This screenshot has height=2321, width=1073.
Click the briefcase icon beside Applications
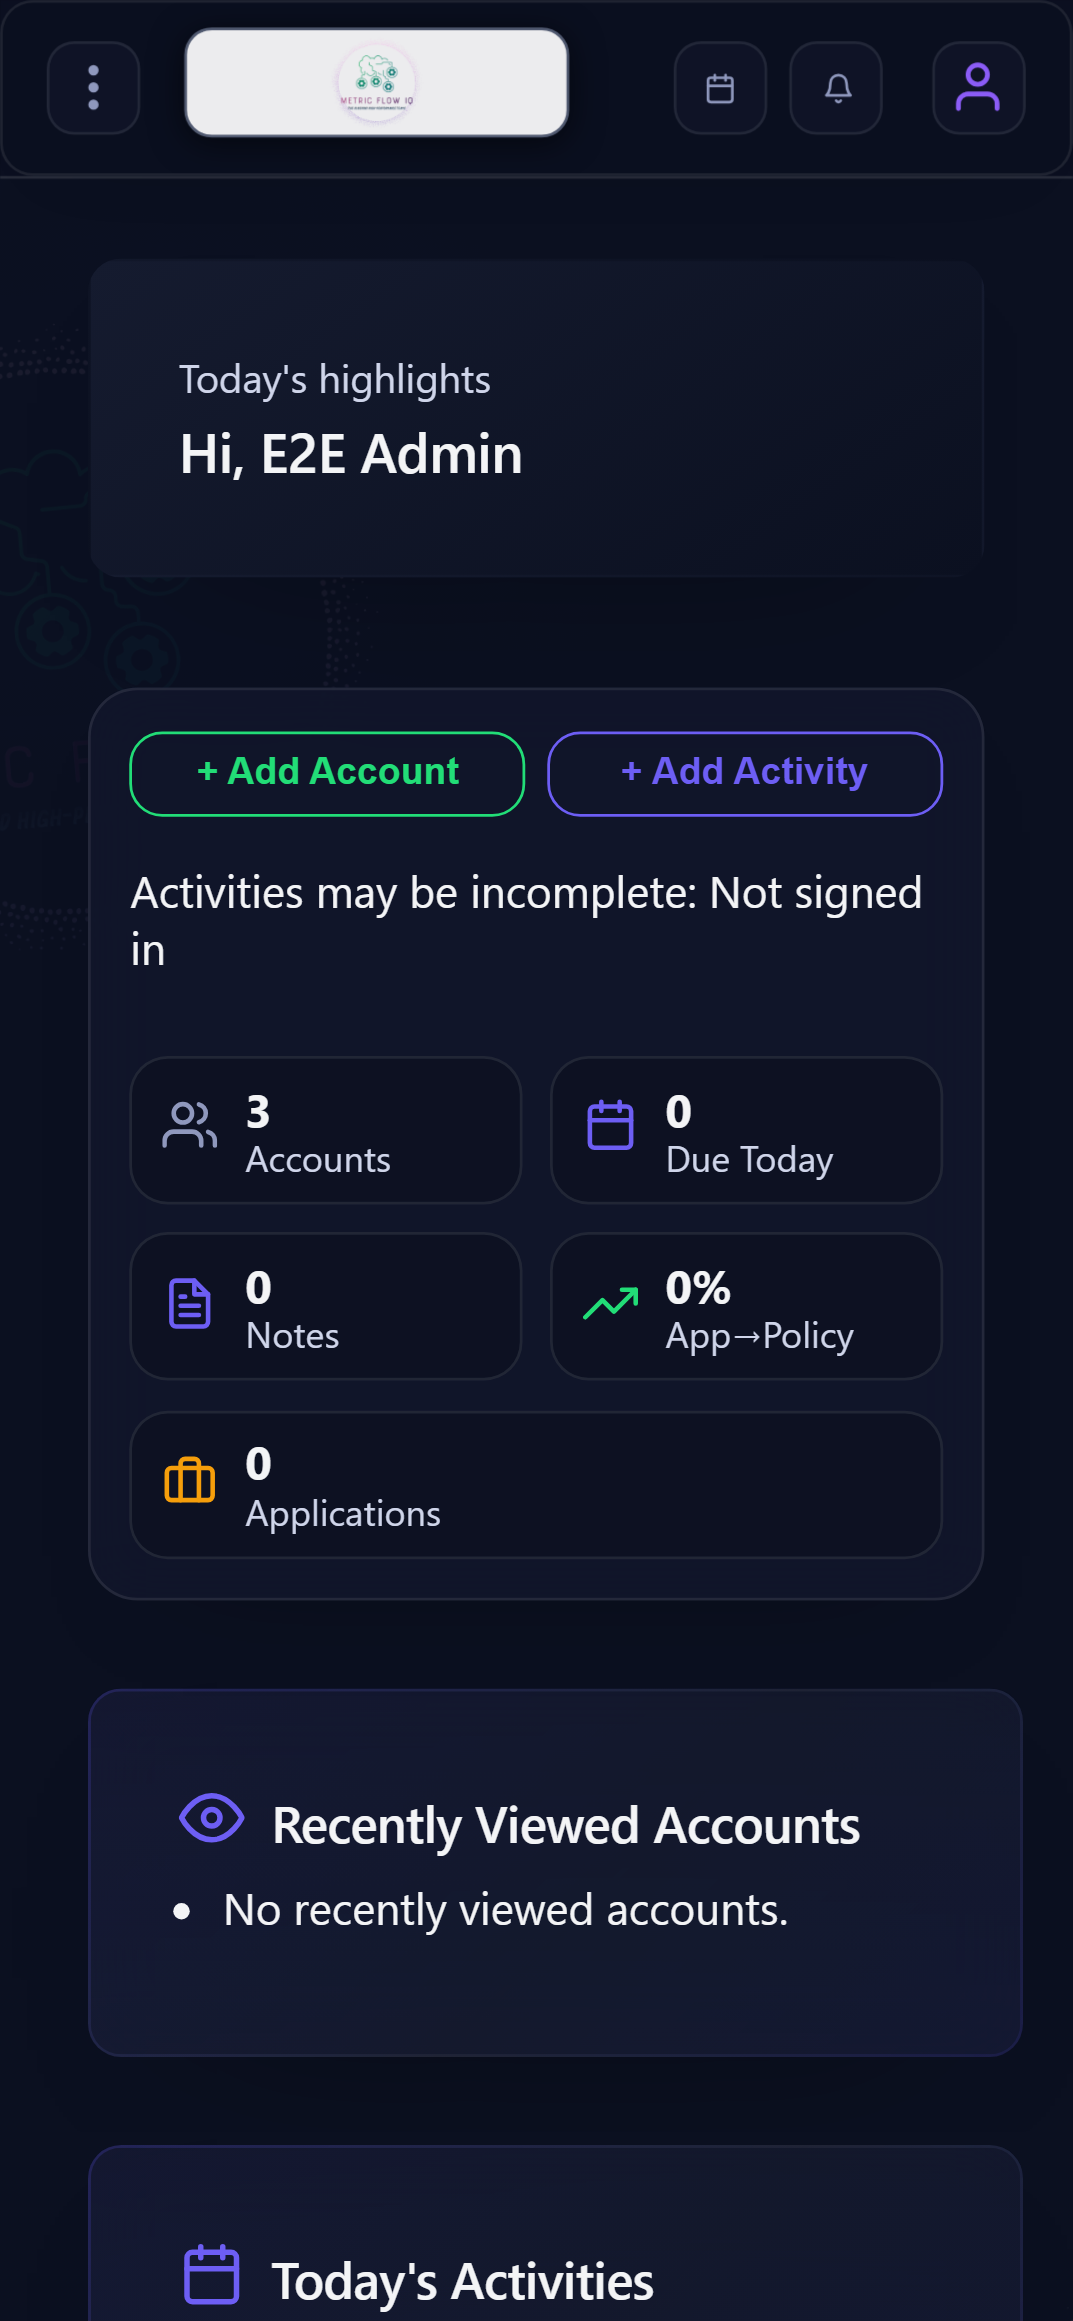coord(190,1480)
